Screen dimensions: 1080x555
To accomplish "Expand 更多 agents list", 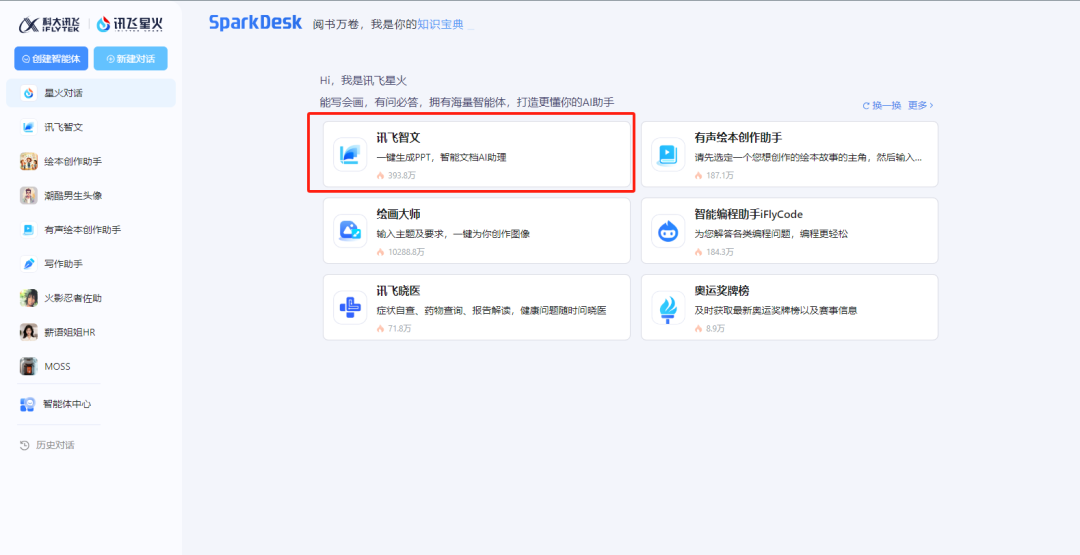I will coord(920,105).
